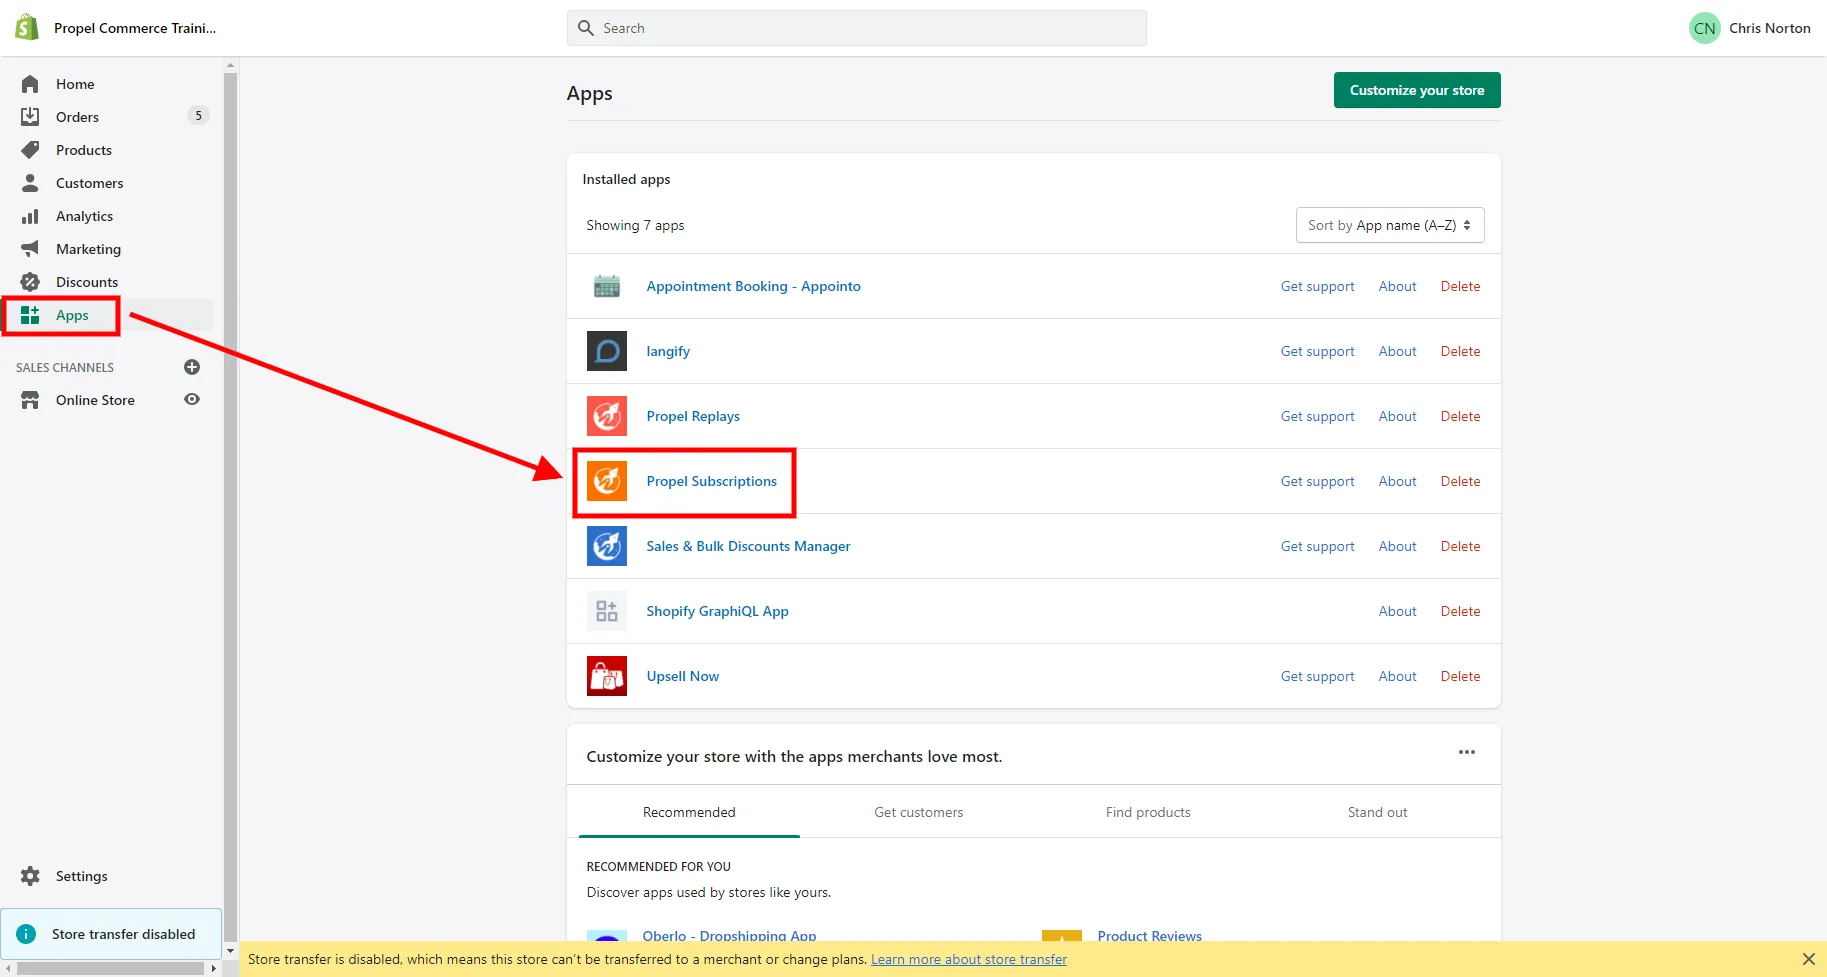Image resolution: width=1827 pixels, height=977 pixels.
Task: Open the Home icon in sidebar
Action: 30,84
